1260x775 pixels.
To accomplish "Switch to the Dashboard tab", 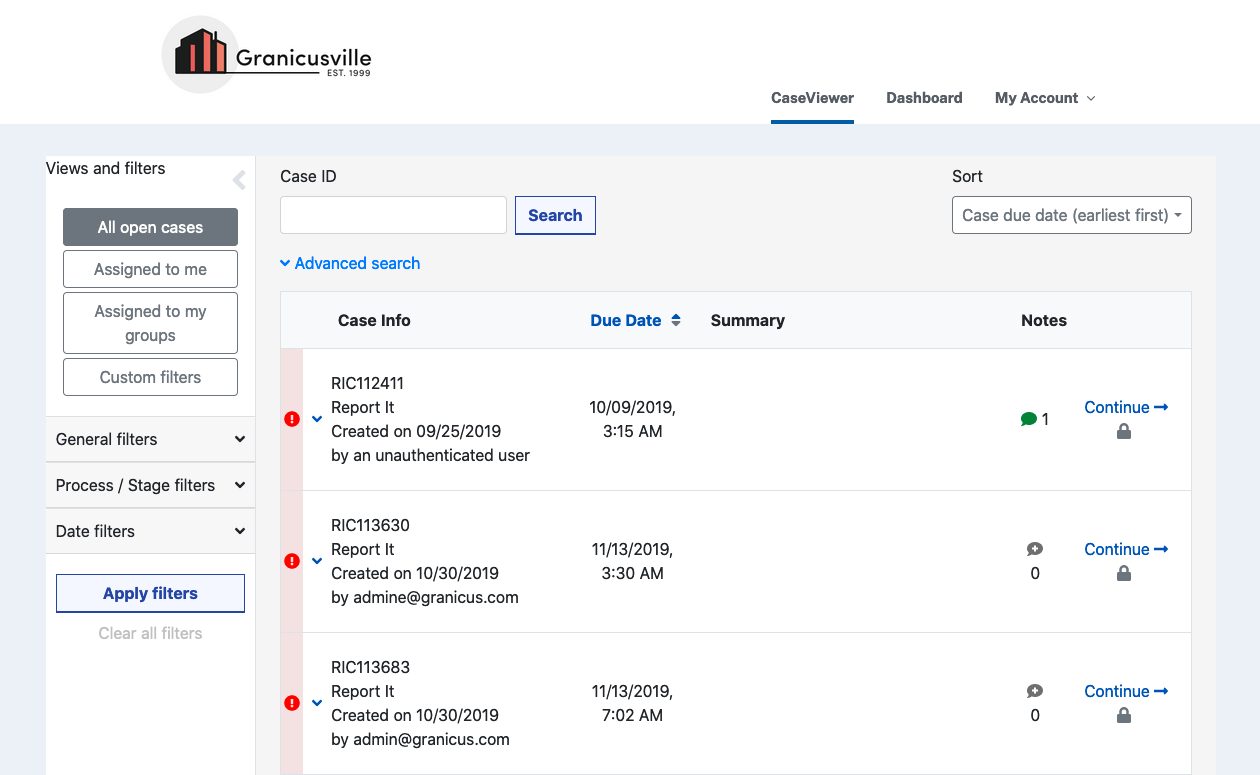I will tap(924, 98).
